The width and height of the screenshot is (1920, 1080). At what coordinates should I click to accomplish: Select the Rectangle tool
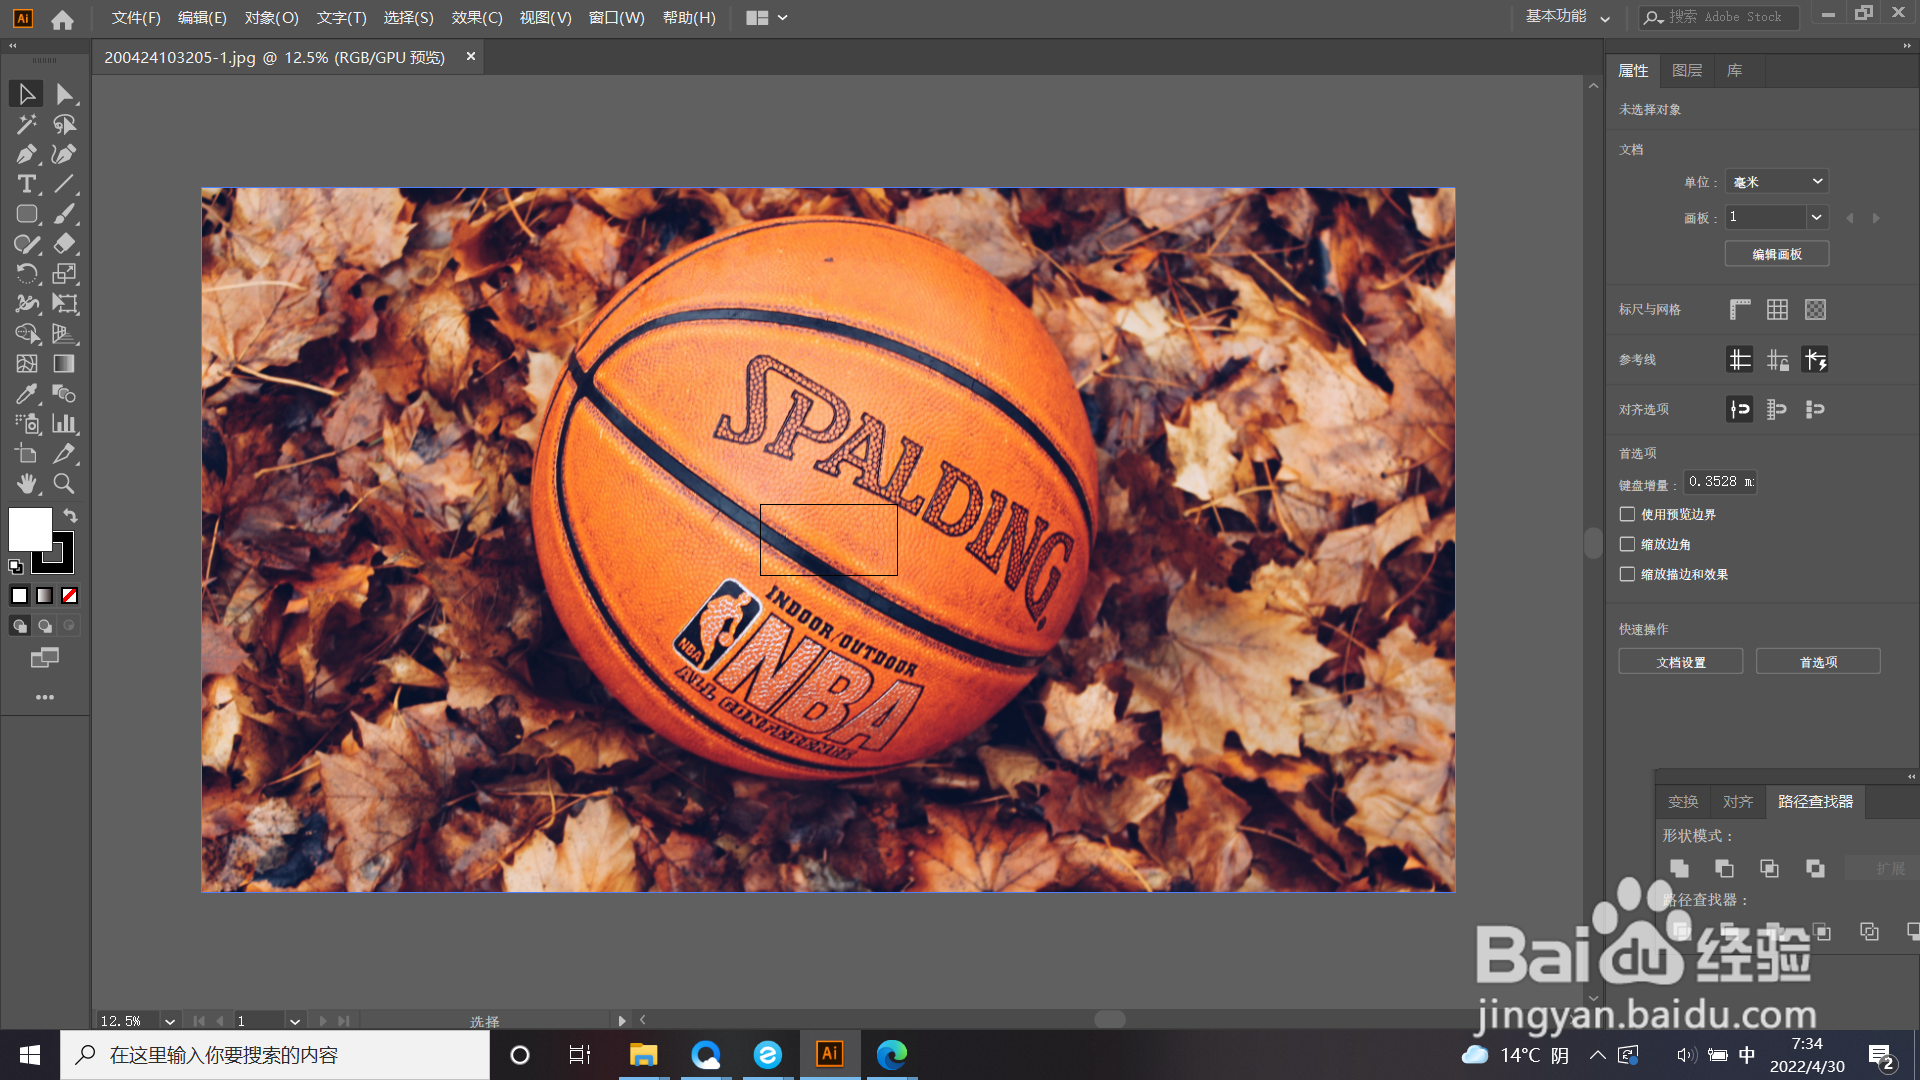tap(27, 214)
